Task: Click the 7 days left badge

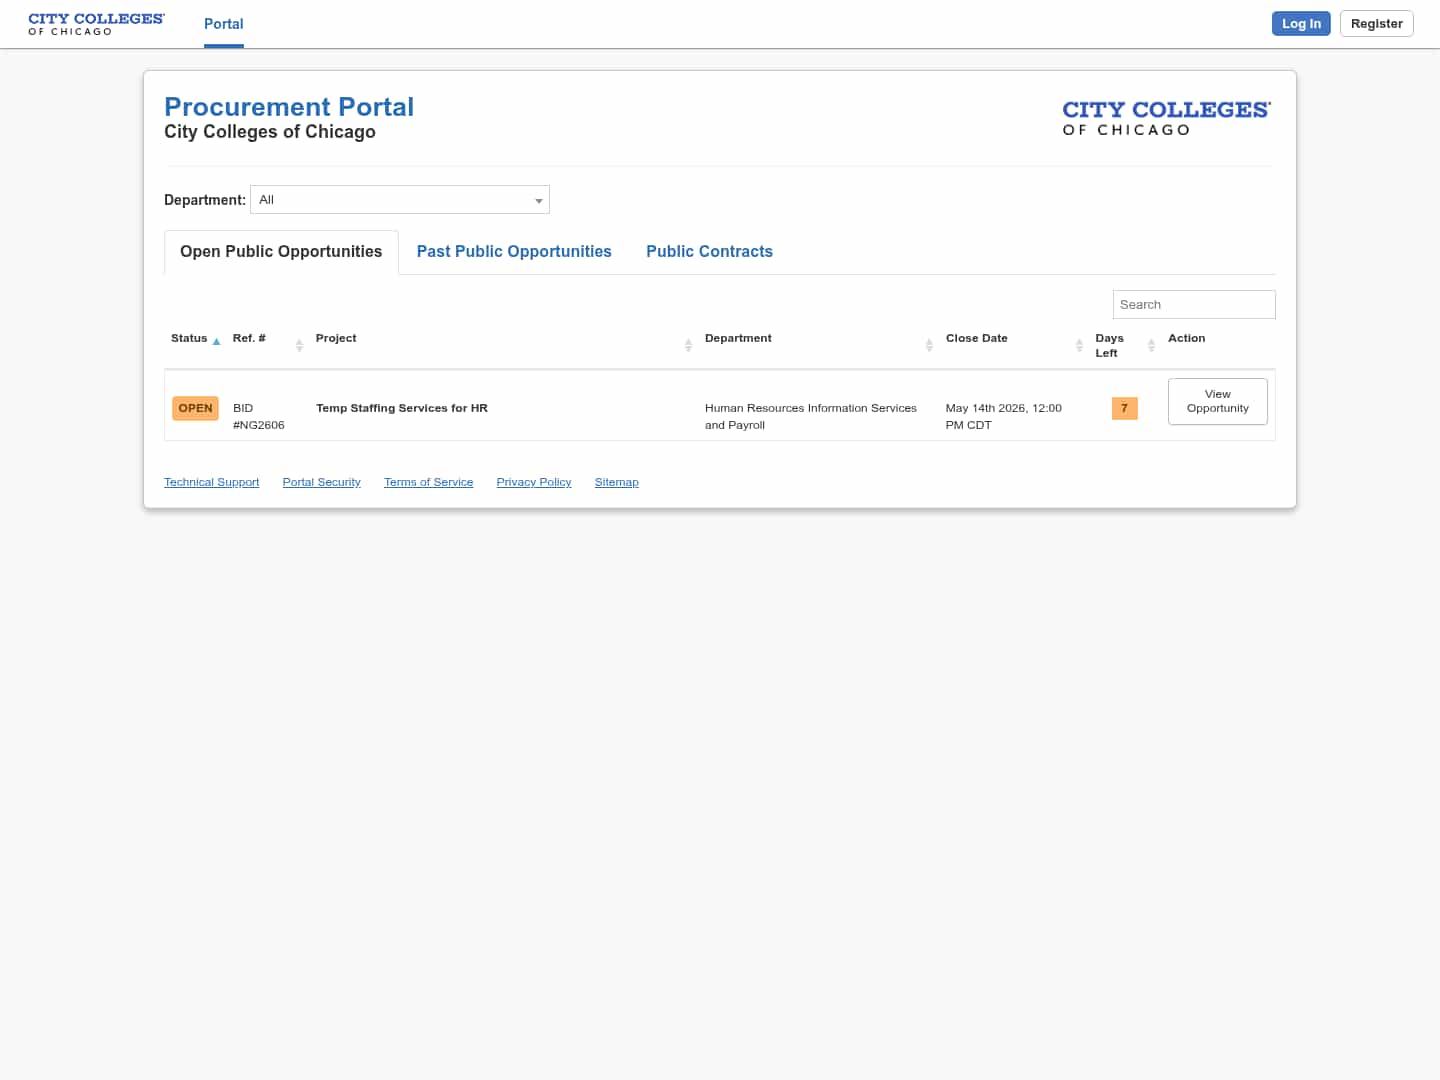Action: point(1125,408)
